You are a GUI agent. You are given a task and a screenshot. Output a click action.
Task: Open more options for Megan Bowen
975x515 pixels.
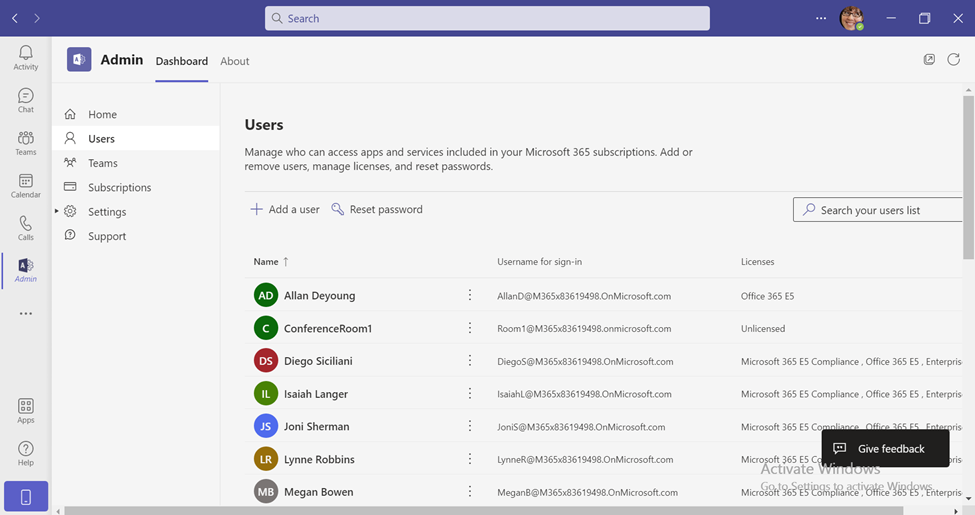pos(469,491)
